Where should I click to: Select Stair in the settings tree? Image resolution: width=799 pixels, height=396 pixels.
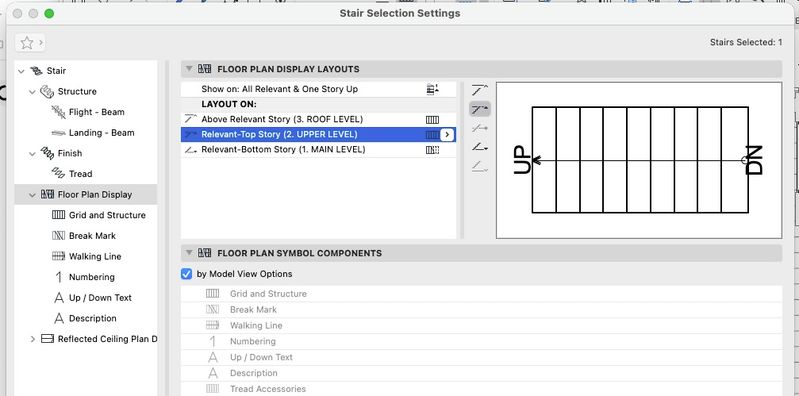click(x=56, y=71)
